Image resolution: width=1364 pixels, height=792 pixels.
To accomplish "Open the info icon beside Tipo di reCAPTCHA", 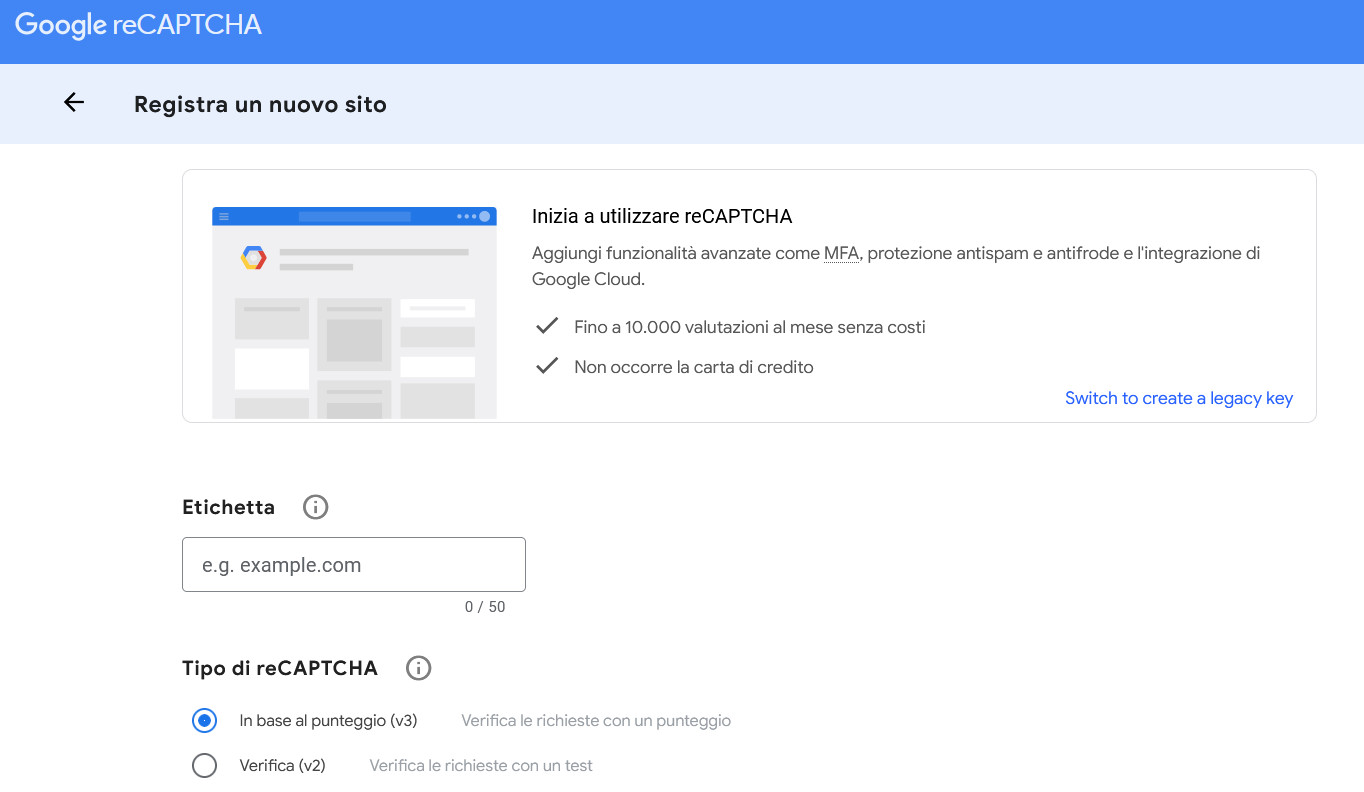I will point(418,668).
